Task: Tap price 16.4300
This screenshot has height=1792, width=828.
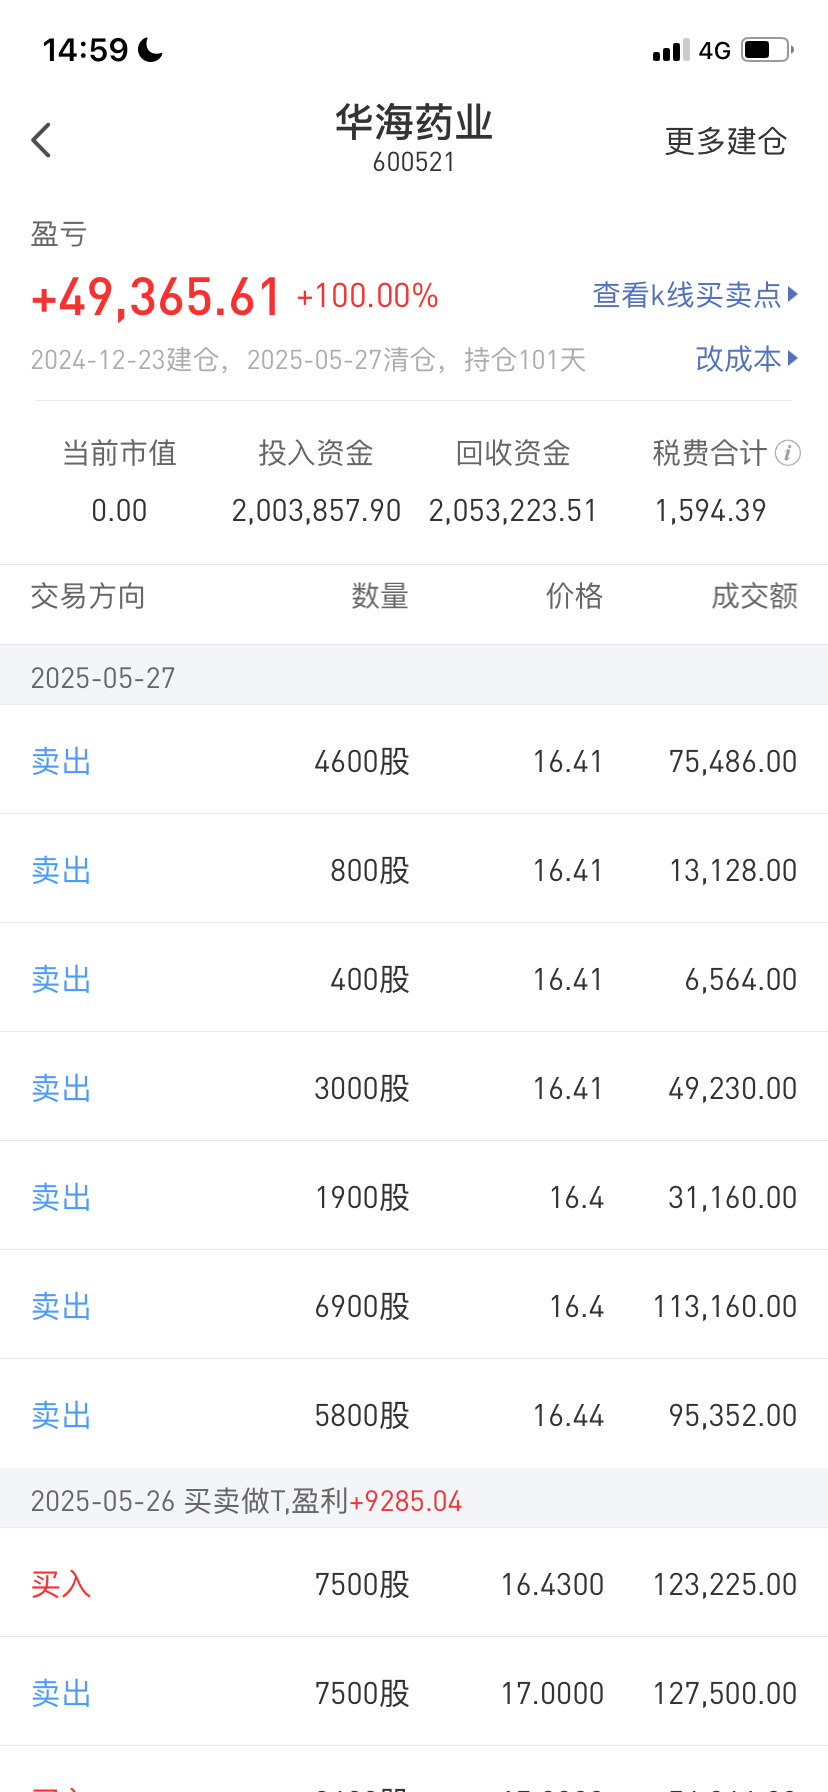Action: click(x=552, y=1585)
